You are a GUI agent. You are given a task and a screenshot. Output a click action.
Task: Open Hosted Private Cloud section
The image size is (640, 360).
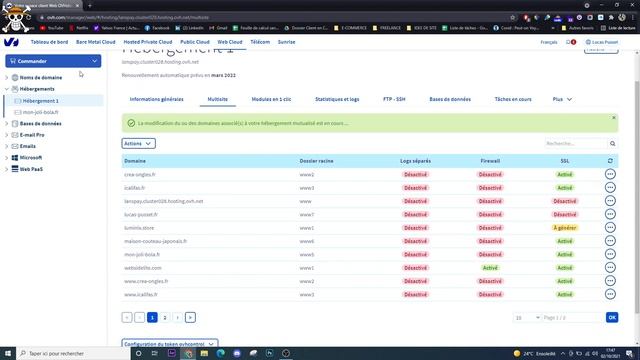click(x=148, y=42)
